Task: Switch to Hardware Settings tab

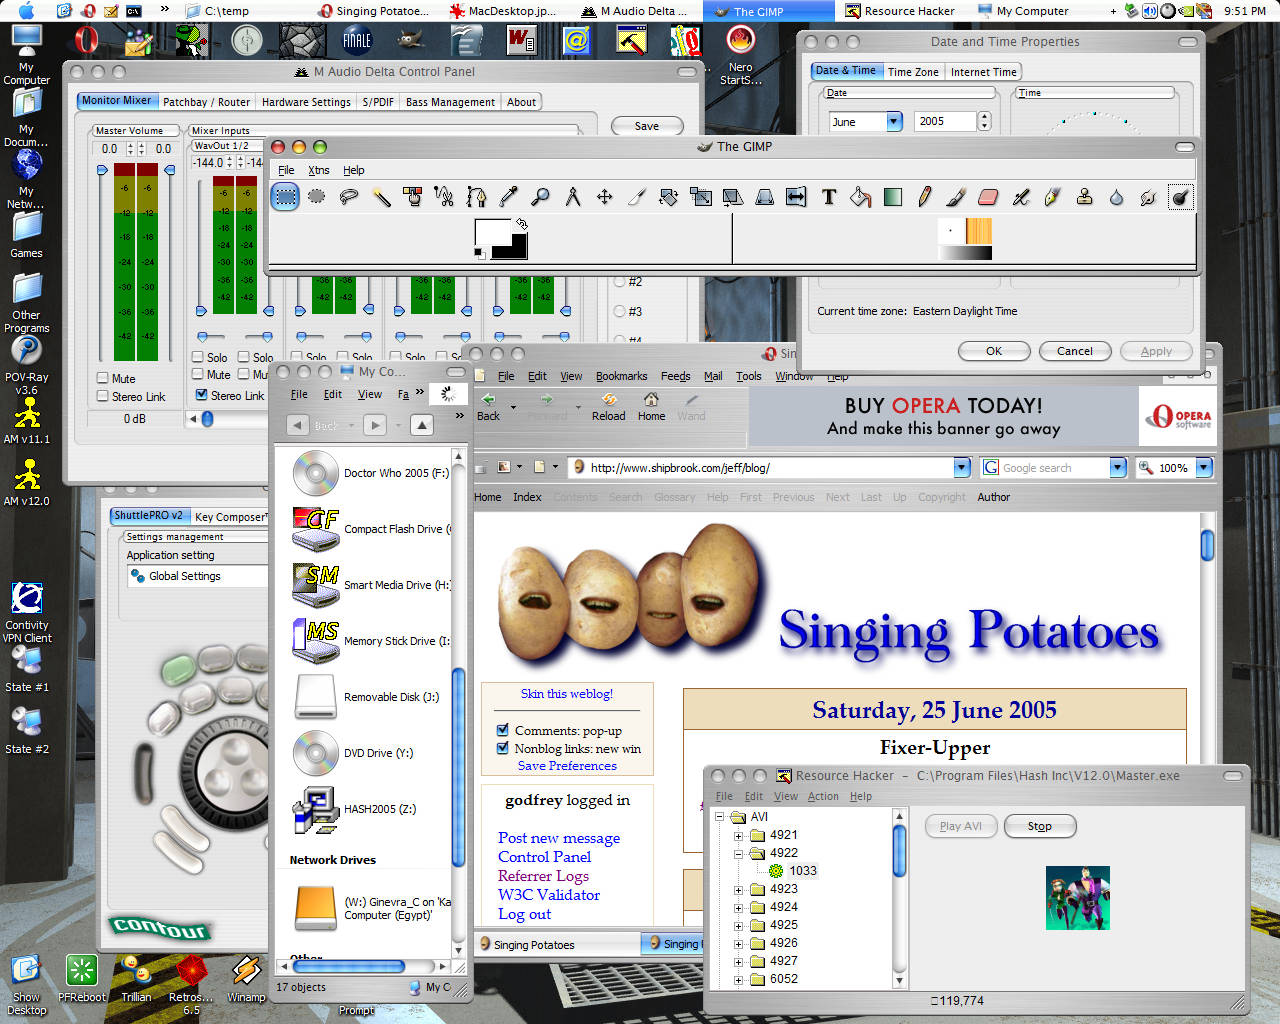Action: pos(306,102)
